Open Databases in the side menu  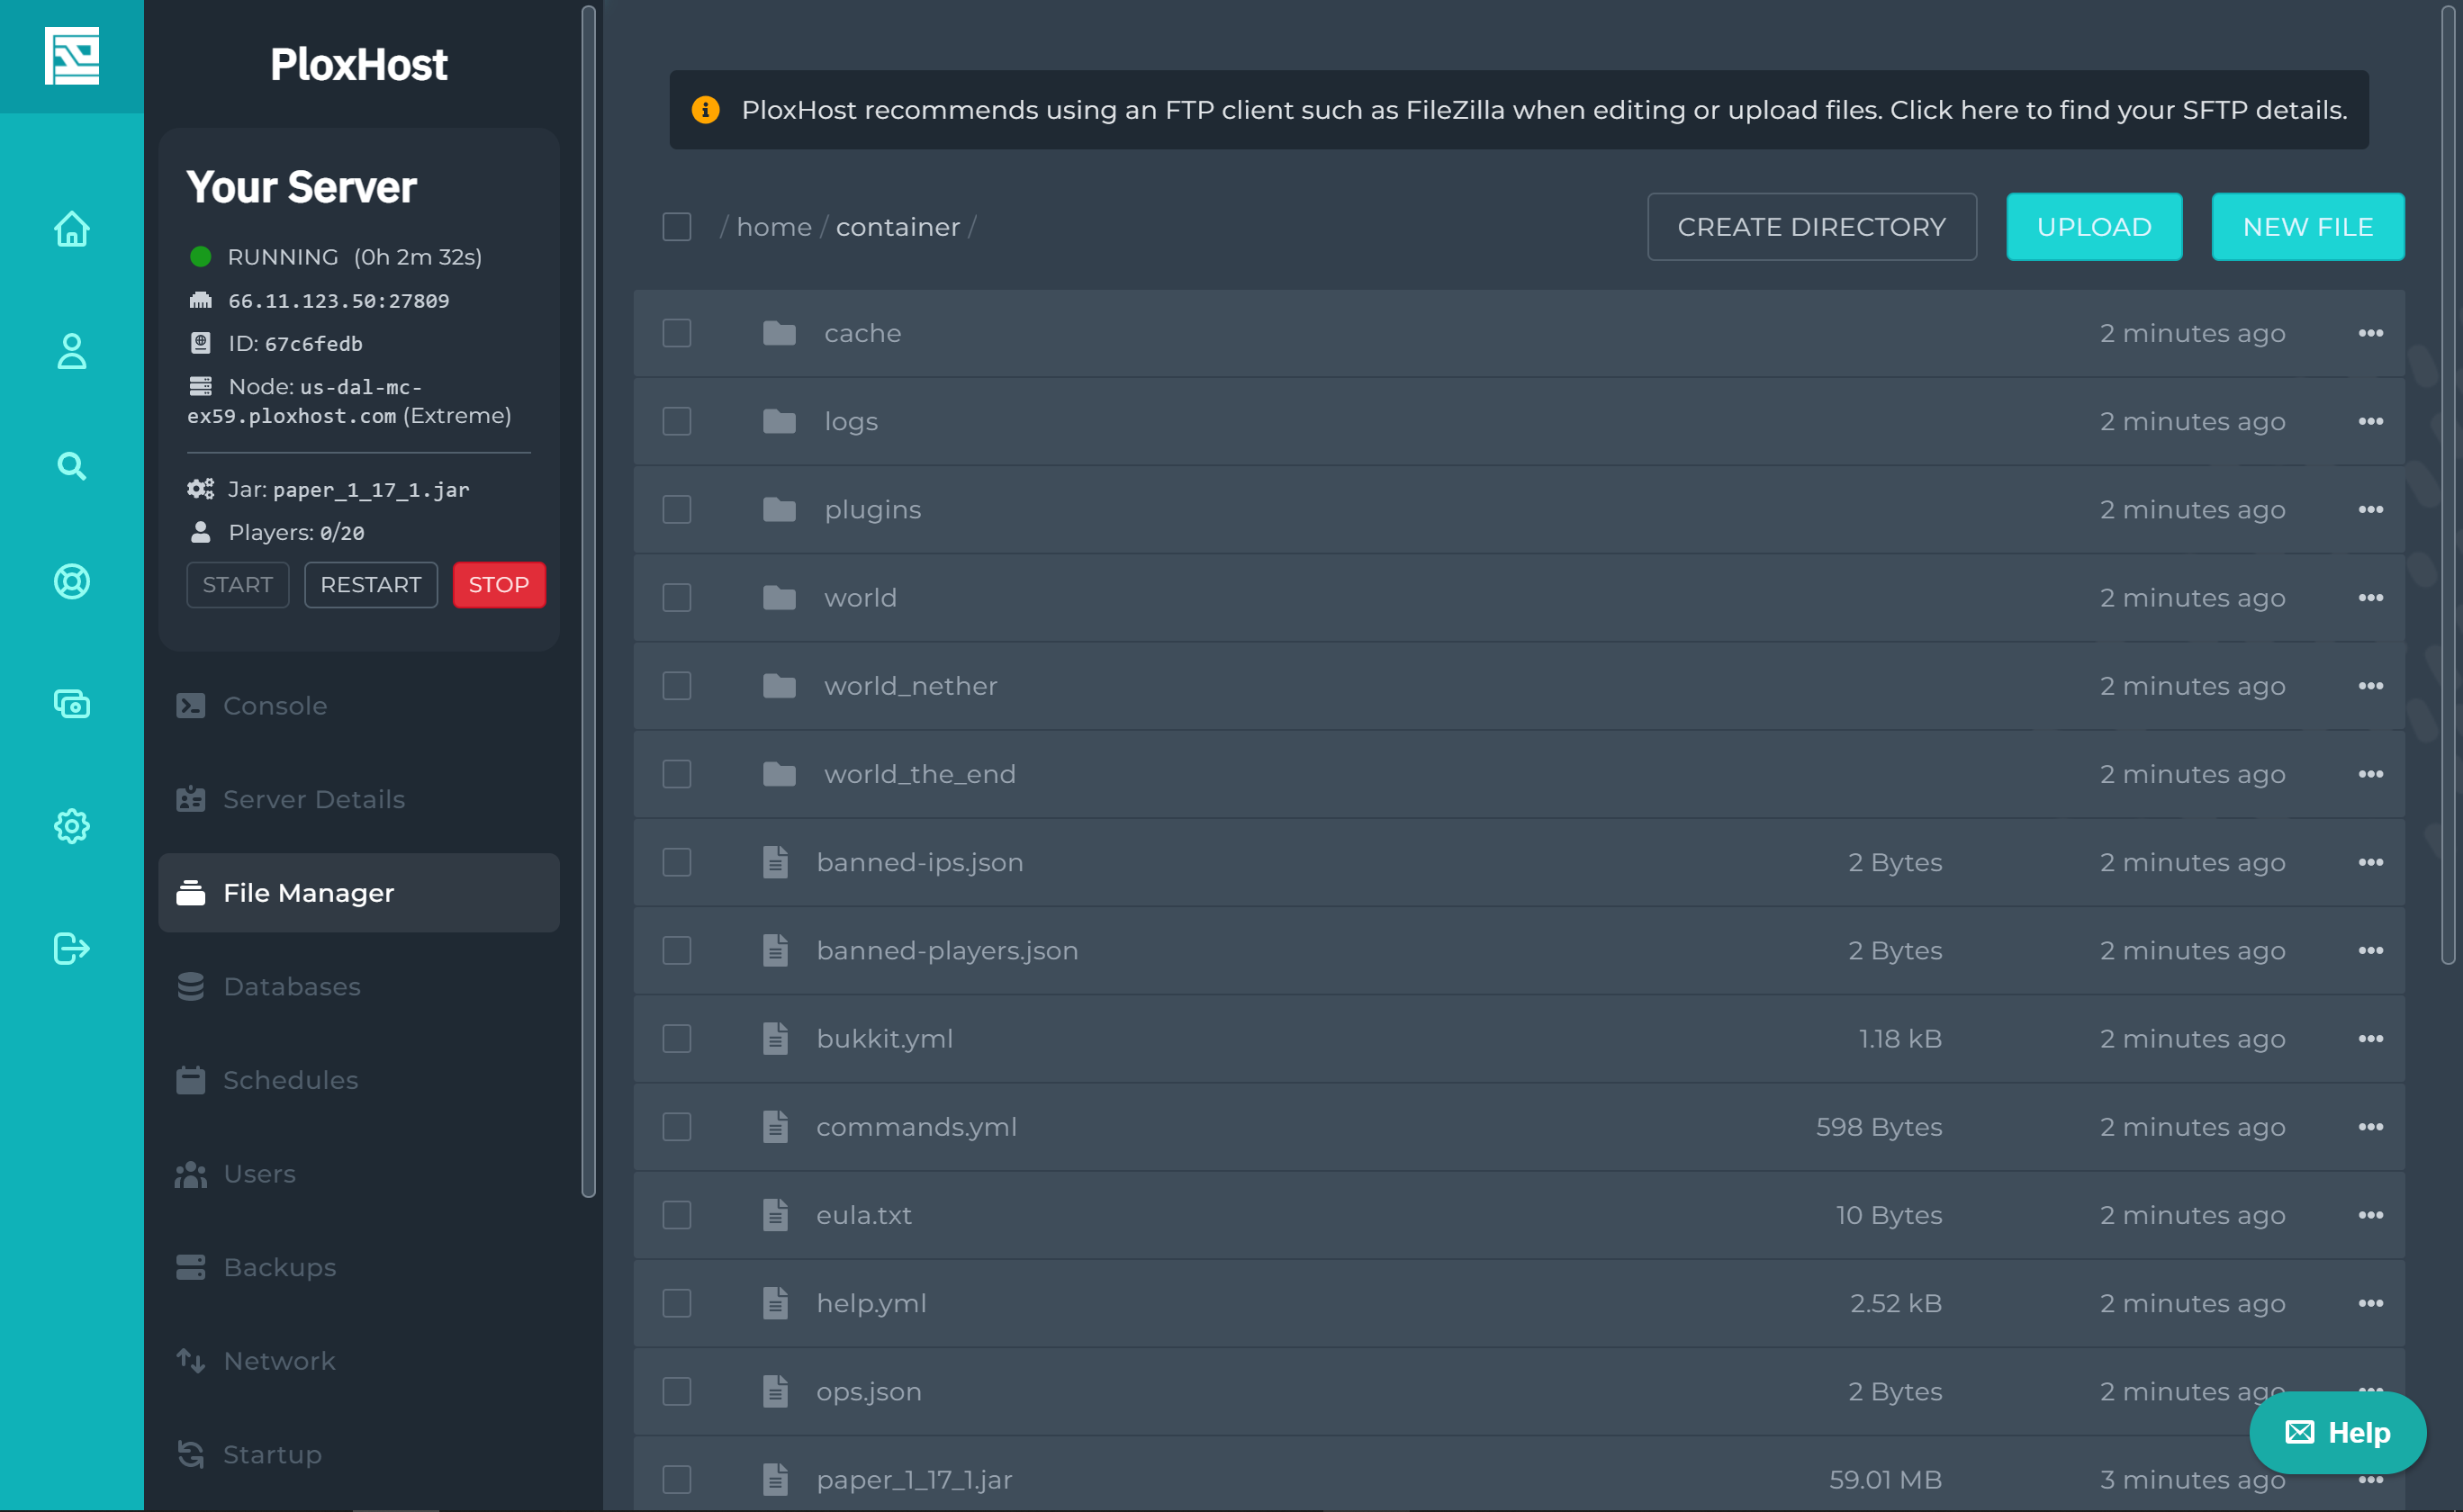click(x=359, y=986)
